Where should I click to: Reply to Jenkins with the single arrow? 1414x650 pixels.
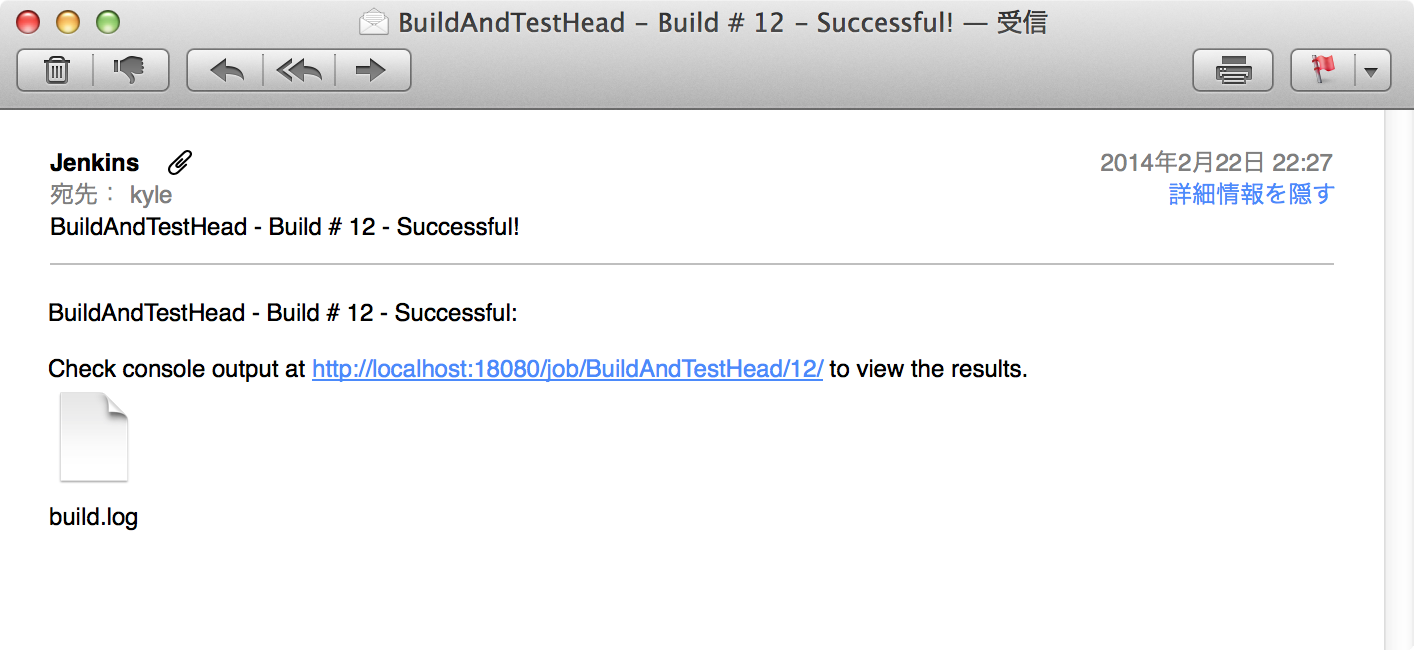[x=226, y=70]
